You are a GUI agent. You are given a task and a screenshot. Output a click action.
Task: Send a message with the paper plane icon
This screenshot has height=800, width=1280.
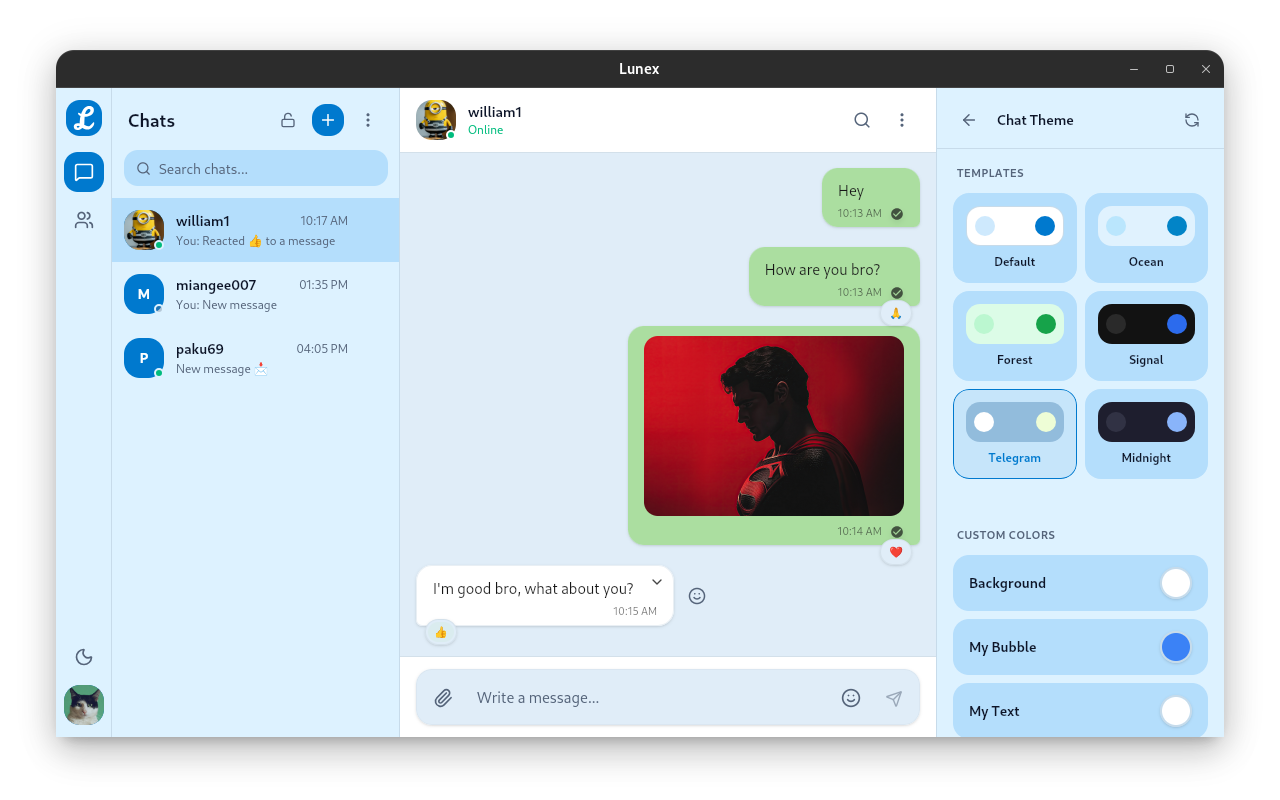click(x=895, y=697)
